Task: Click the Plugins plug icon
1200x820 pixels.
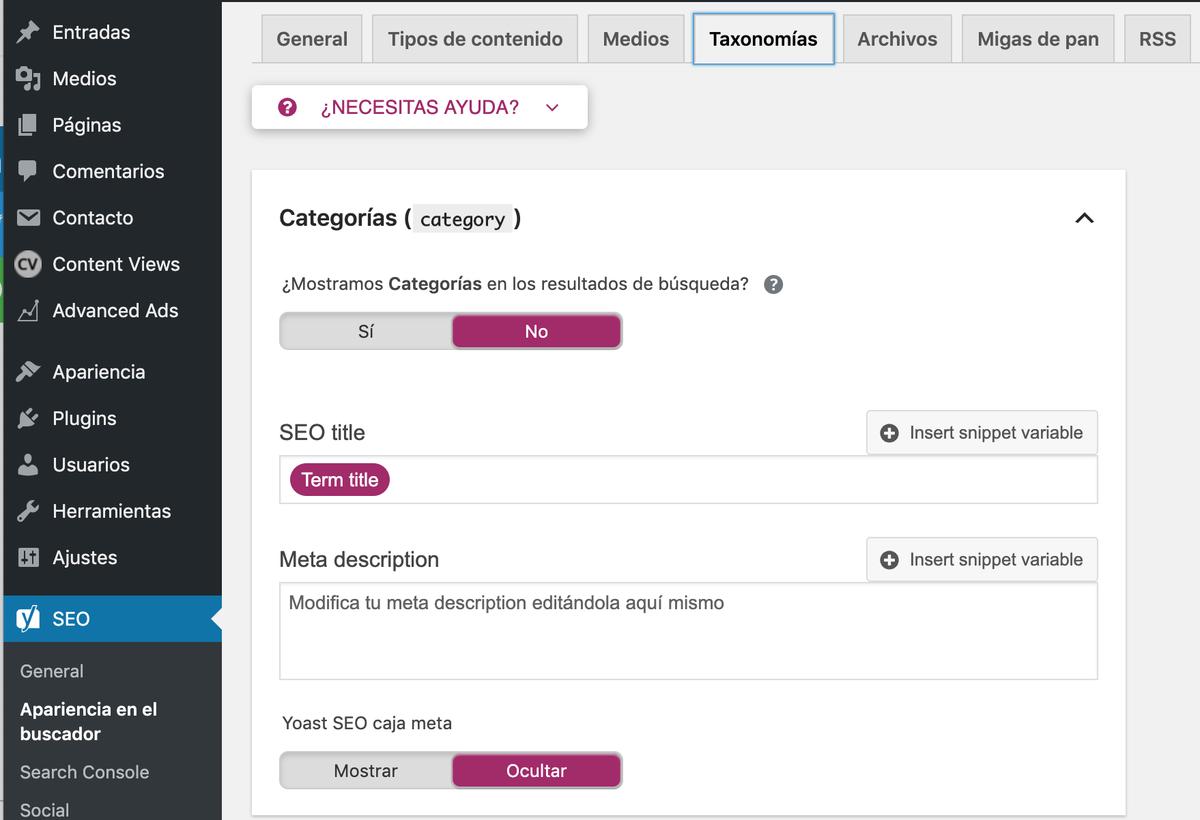Action: [29, 418]
